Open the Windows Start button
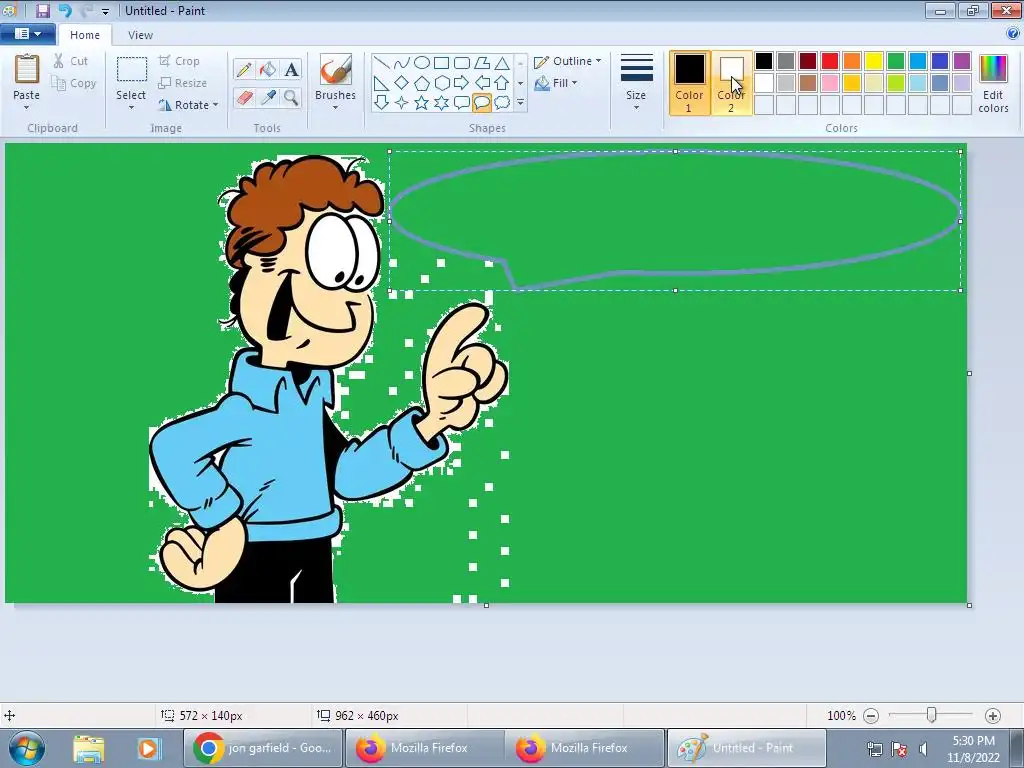Image resolution: width=1024 pixels, height=768 pixels. pyautogui.click(x=27, y=748)
